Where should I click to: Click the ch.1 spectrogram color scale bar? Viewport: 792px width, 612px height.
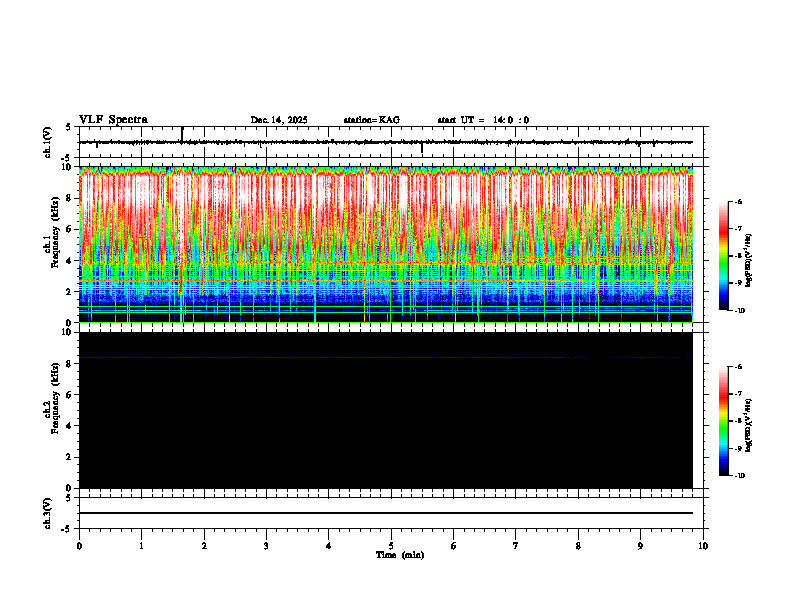[723, 256]
